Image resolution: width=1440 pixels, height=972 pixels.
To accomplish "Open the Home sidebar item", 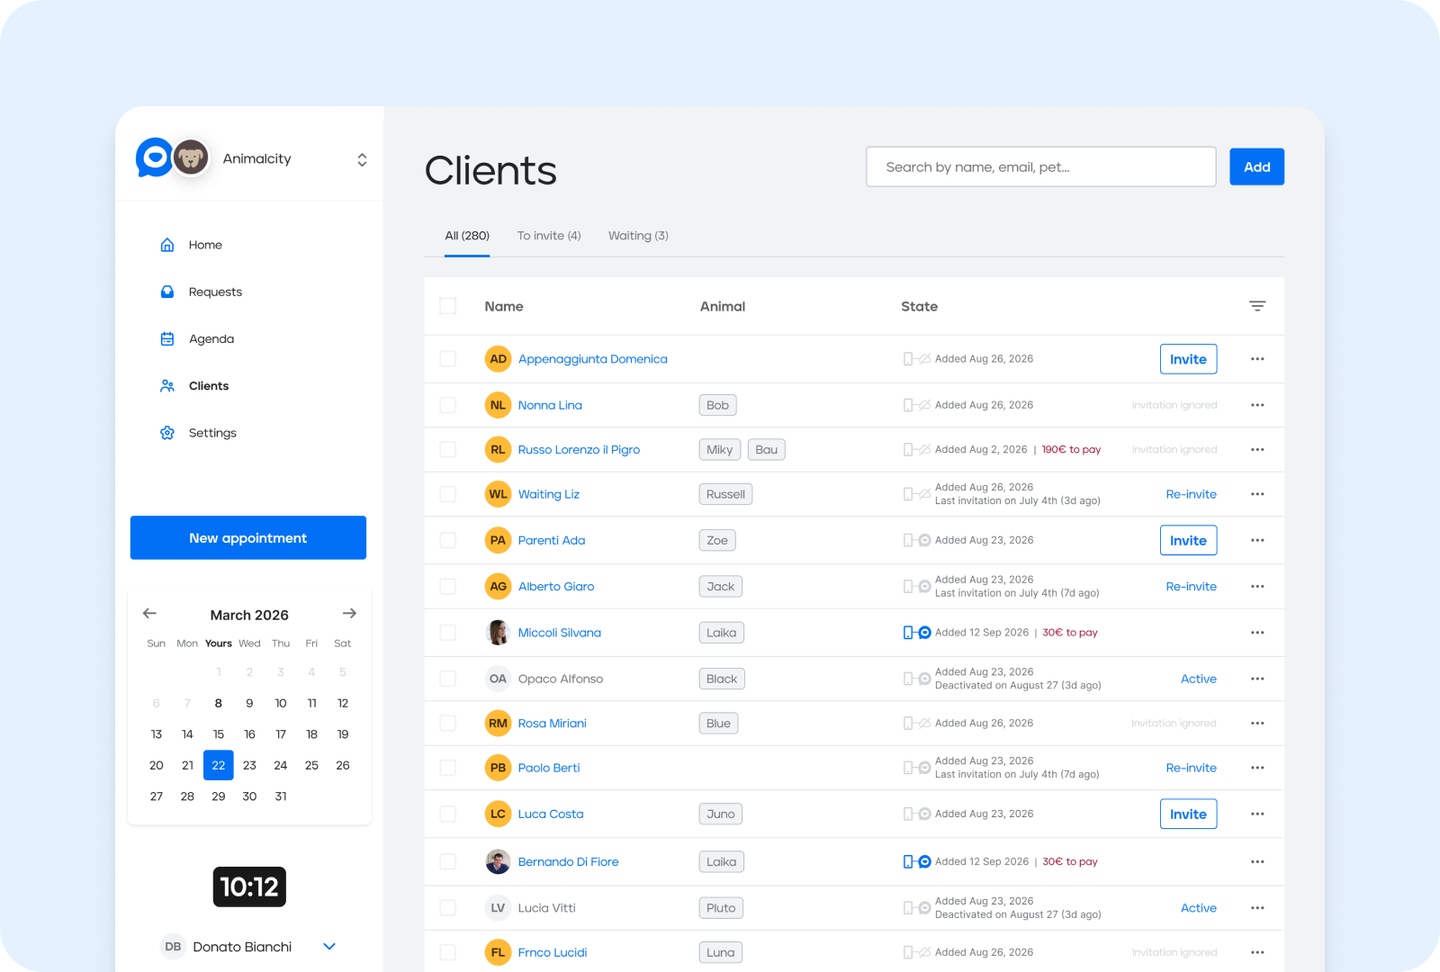I will 190,245.
